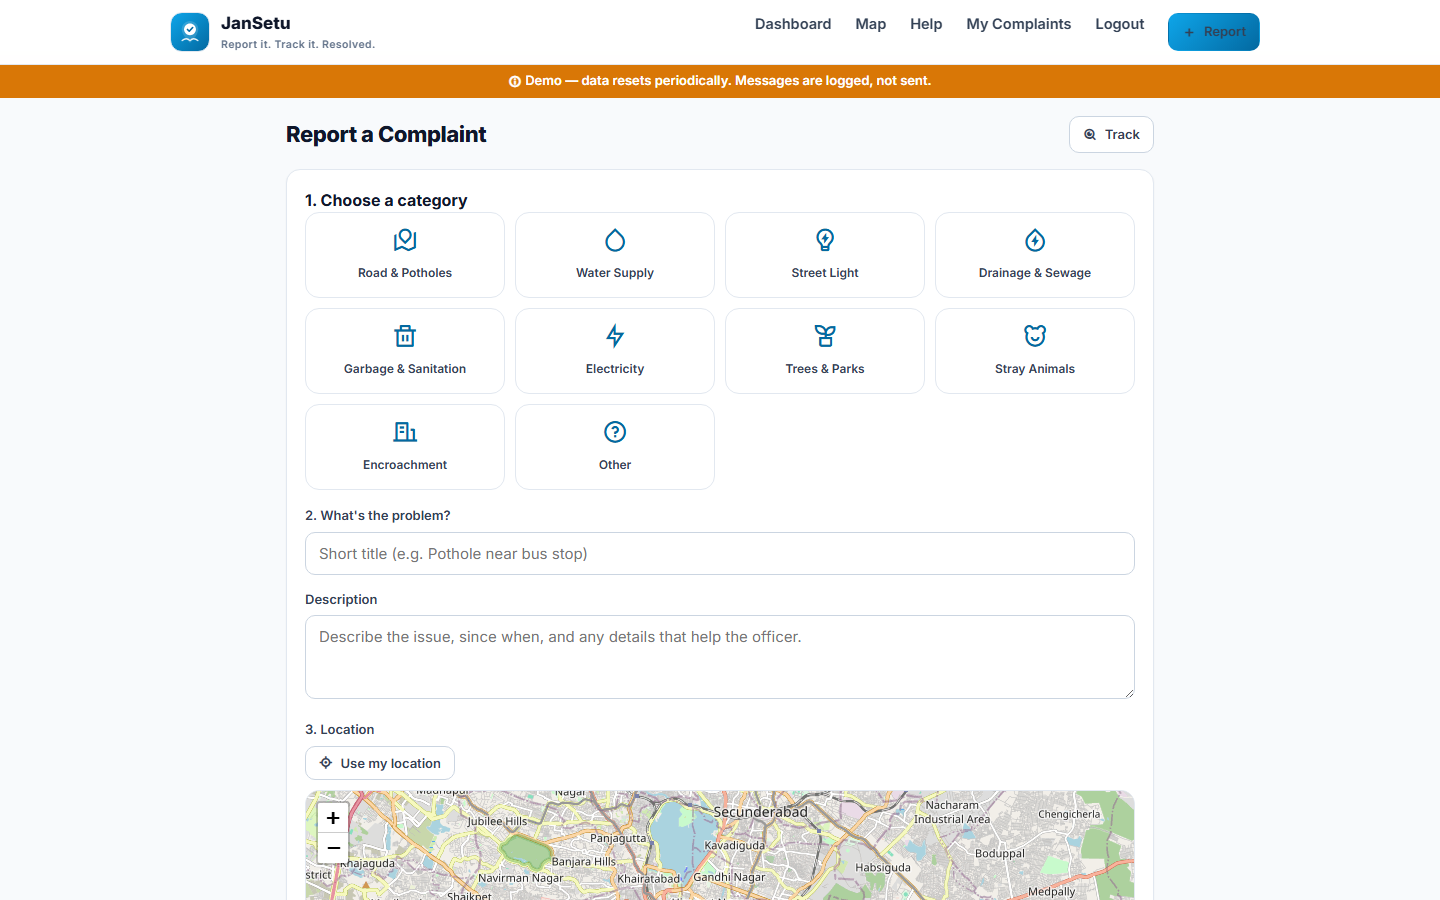Open the Help page
This screenshot has height=900, width=1440.
point(926,24)
